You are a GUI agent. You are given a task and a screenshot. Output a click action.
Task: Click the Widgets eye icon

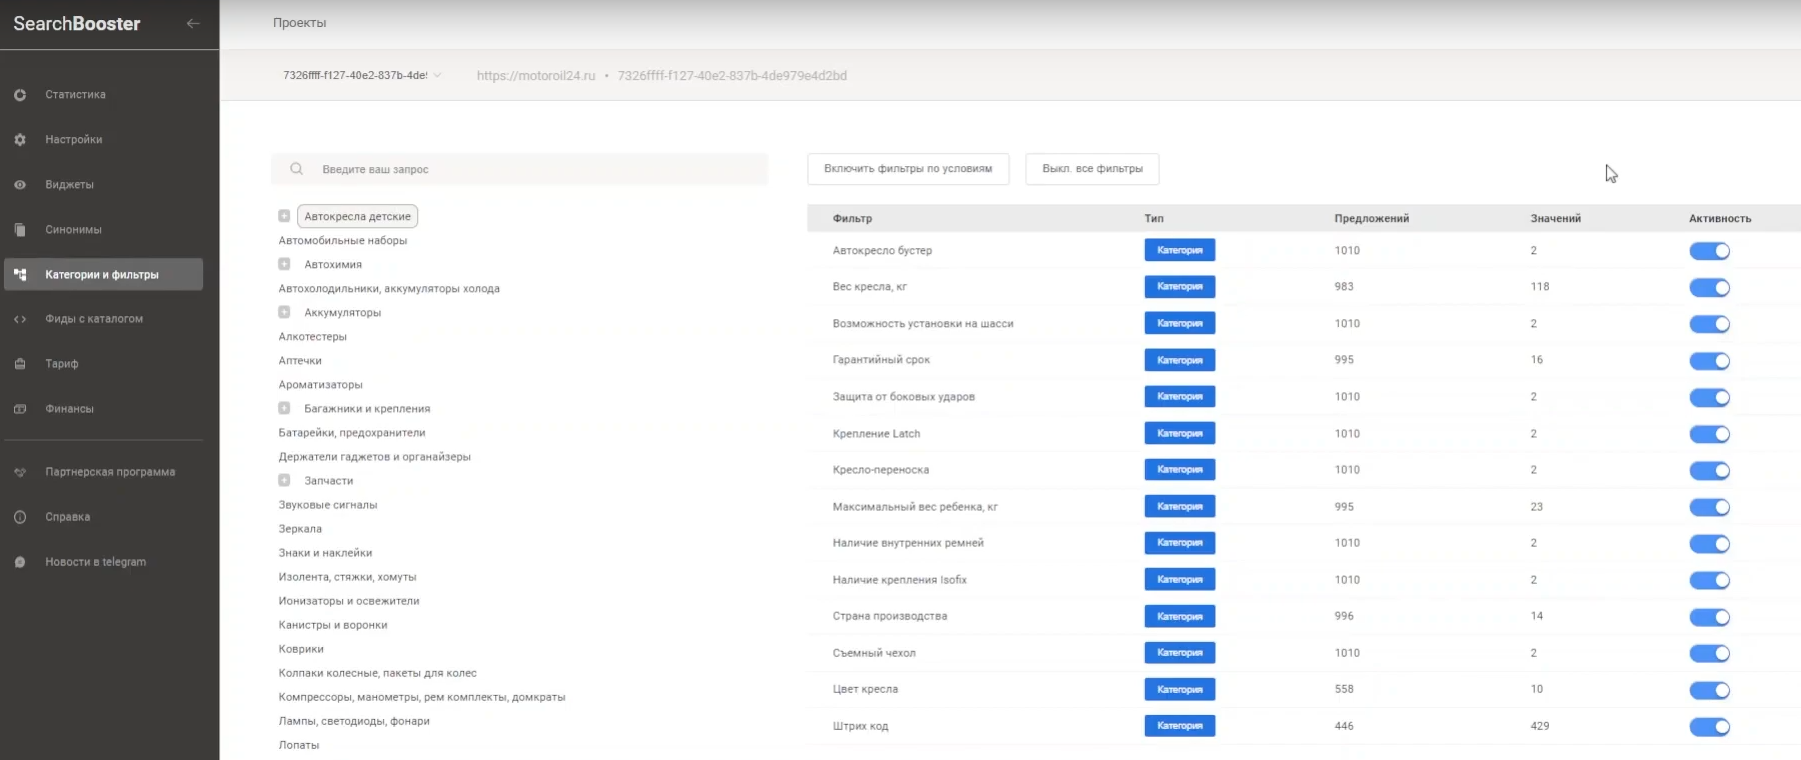click(20, 185)
